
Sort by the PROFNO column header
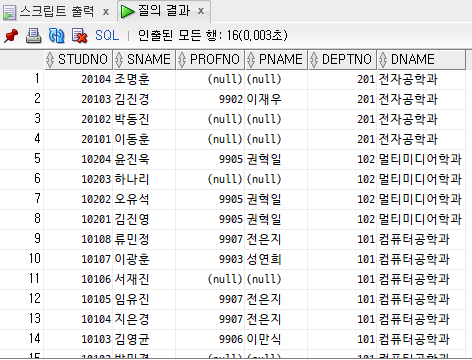210,60
